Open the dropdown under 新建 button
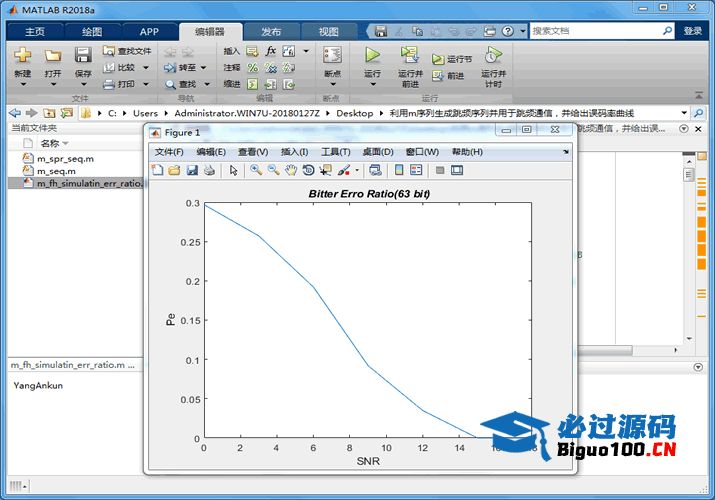715x500 pixels. (23, 84)
